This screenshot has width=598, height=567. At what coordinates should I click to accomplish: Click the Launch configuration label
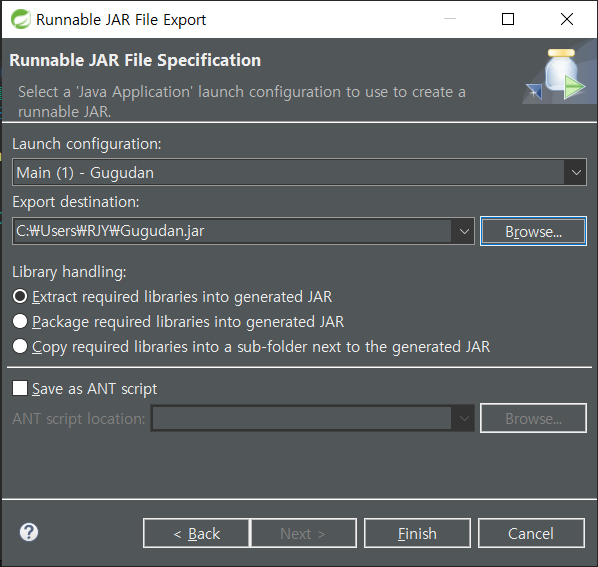(x=87, y=144)
